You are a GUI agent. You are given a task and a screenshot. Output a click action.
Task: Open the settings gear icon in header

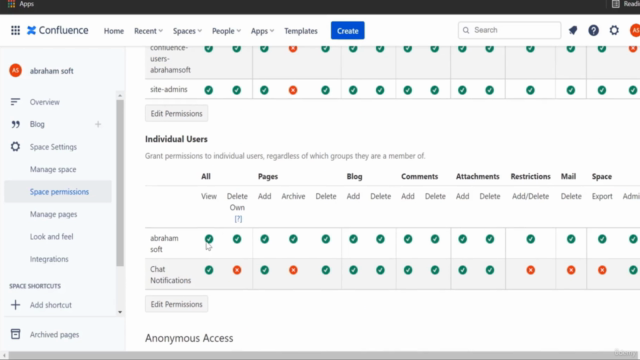[614, 30]
